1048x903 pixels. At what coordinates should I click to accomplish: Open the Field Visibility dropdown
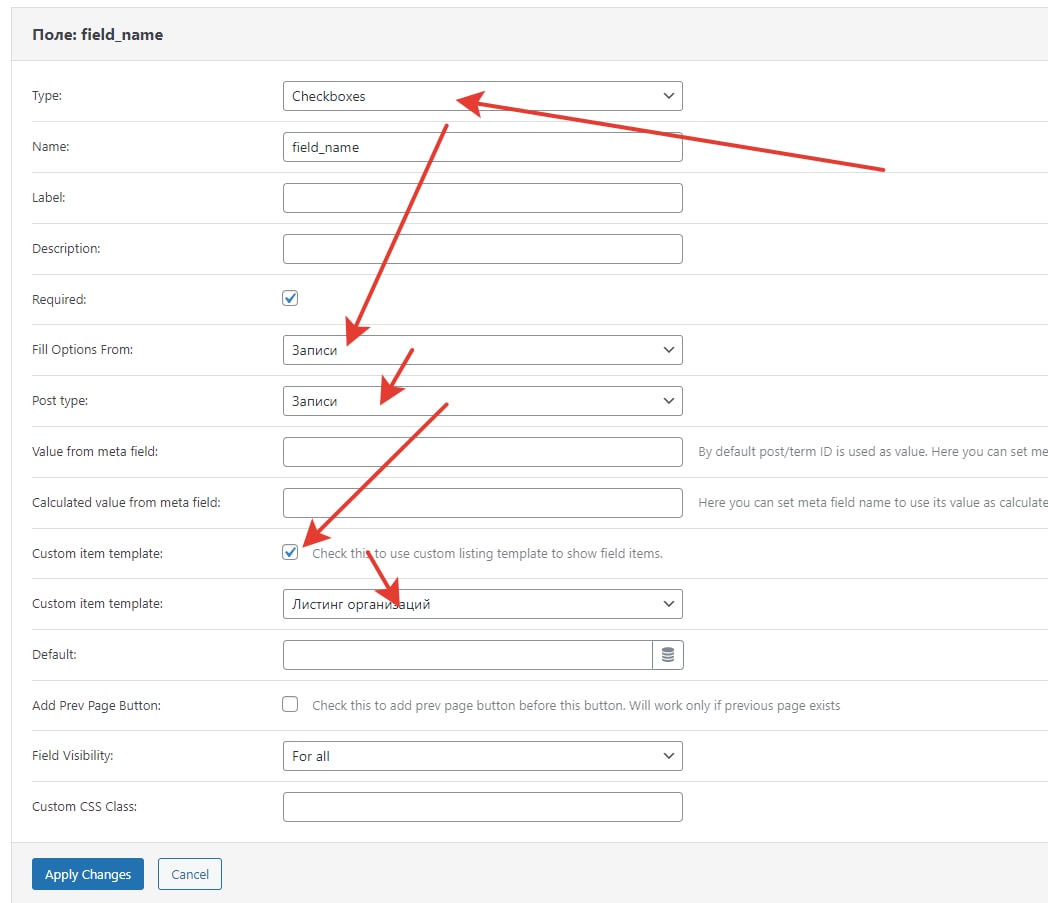tap(483, 756)
